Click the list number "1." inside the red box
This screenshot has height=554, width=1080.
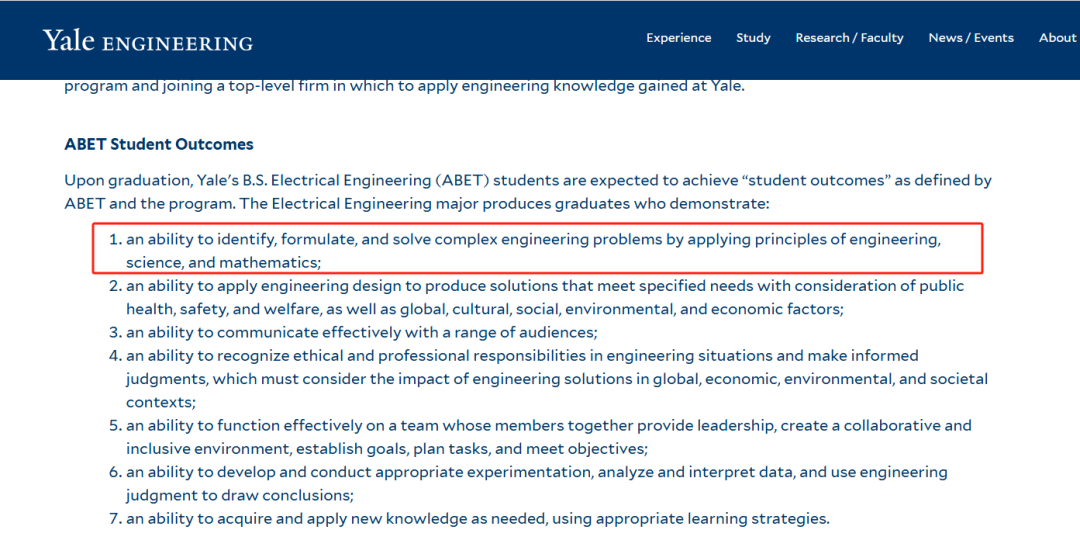[114, 240]
